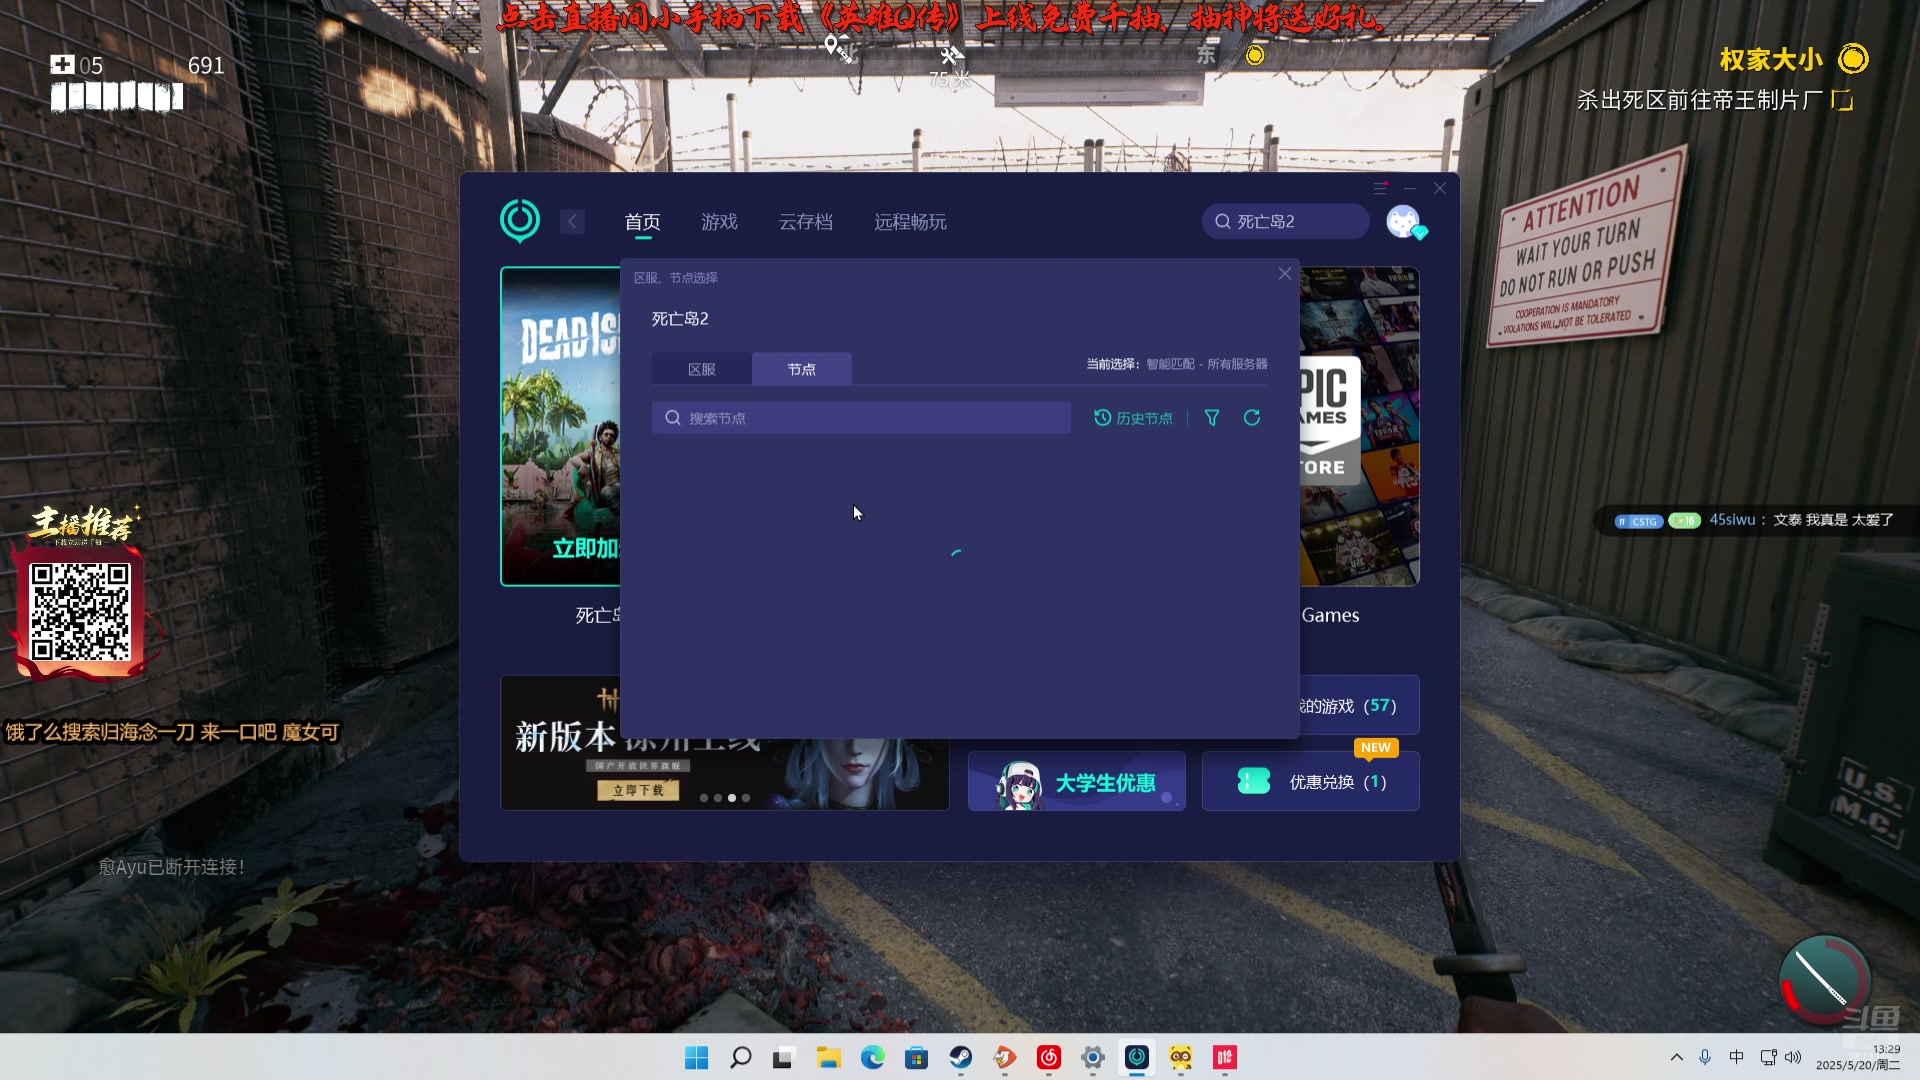Open the orange bird app on the taskbar
This screenshot has height=1080, width=1920.
[x=1005, y=1058]
